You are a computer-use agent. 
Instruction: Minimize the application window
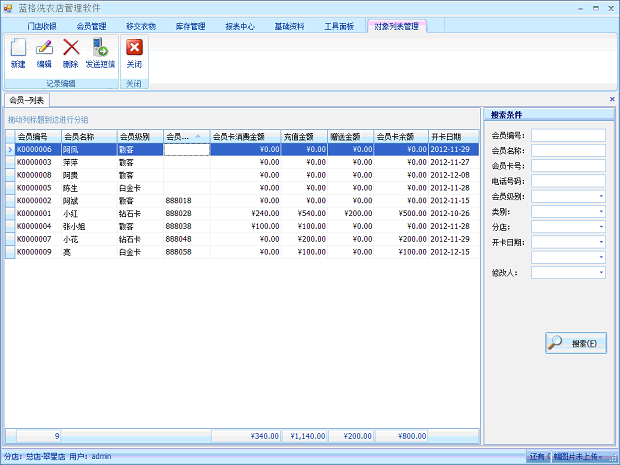tap(581, 8)
